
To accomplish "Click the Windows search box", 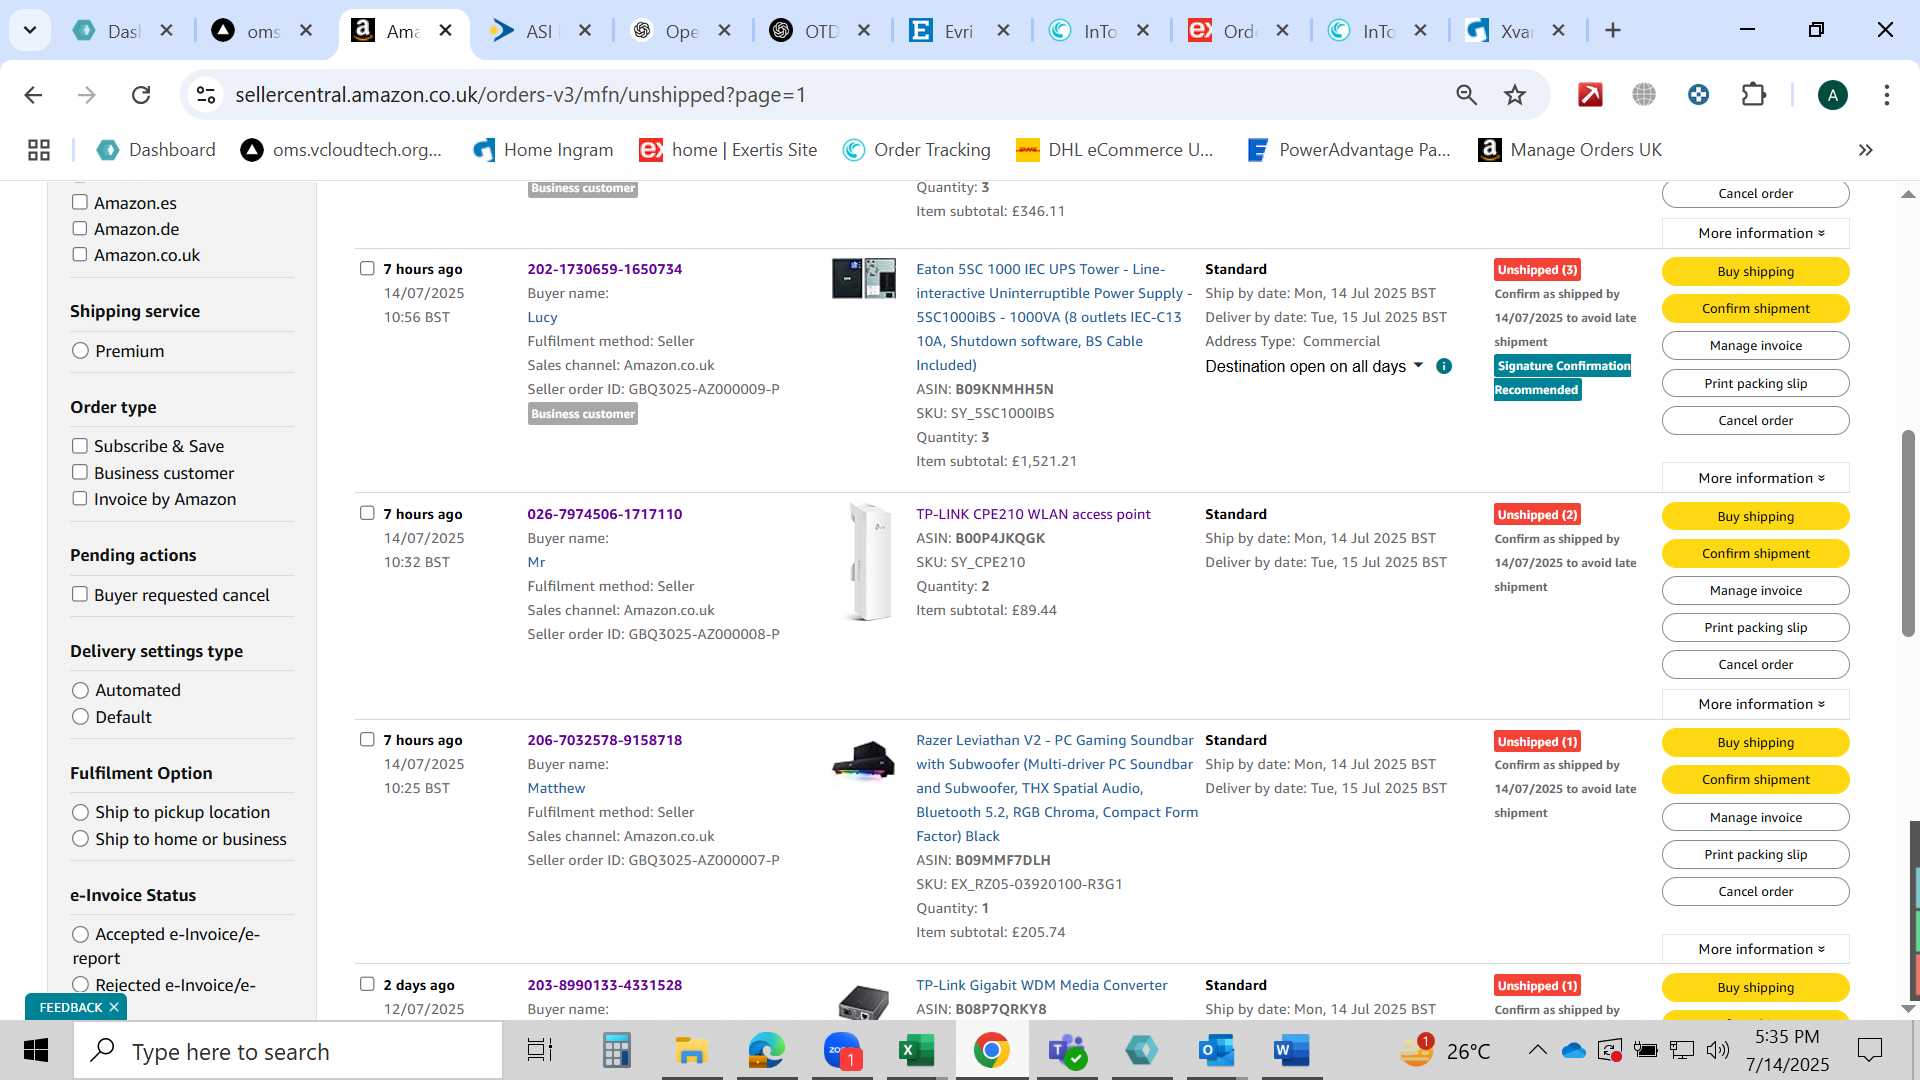I will point(288,1051).
